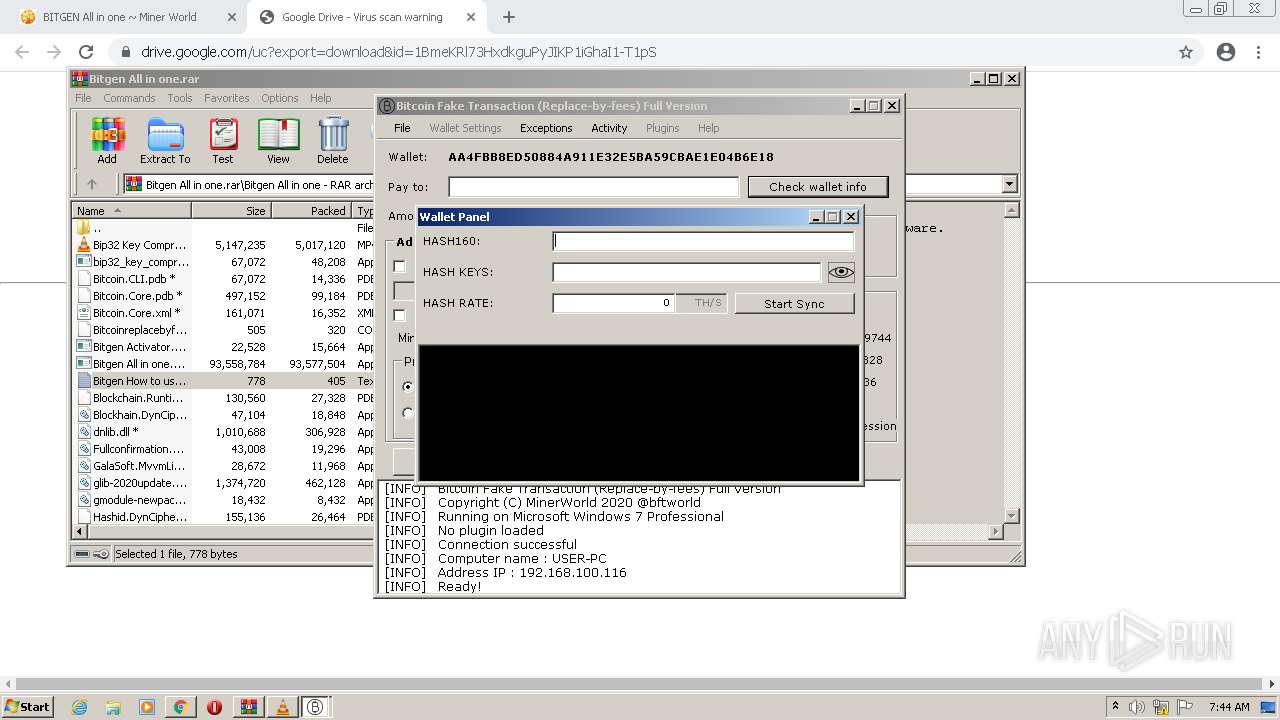Reveal hash keys with the eye icon

point(841,272)
